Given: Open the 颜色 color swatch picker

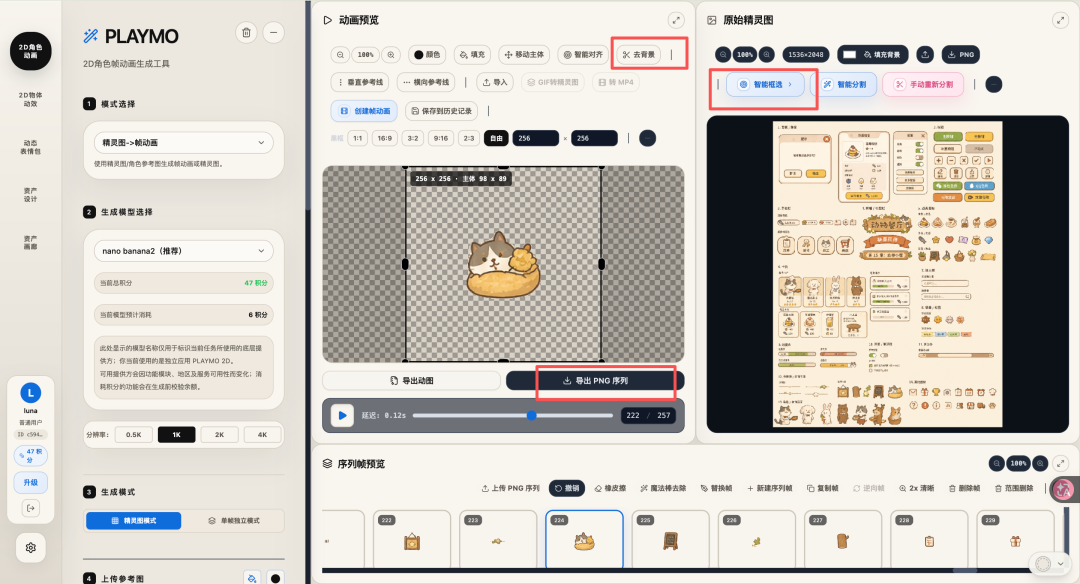Looking at the screenshot, I should coord(427,54).
